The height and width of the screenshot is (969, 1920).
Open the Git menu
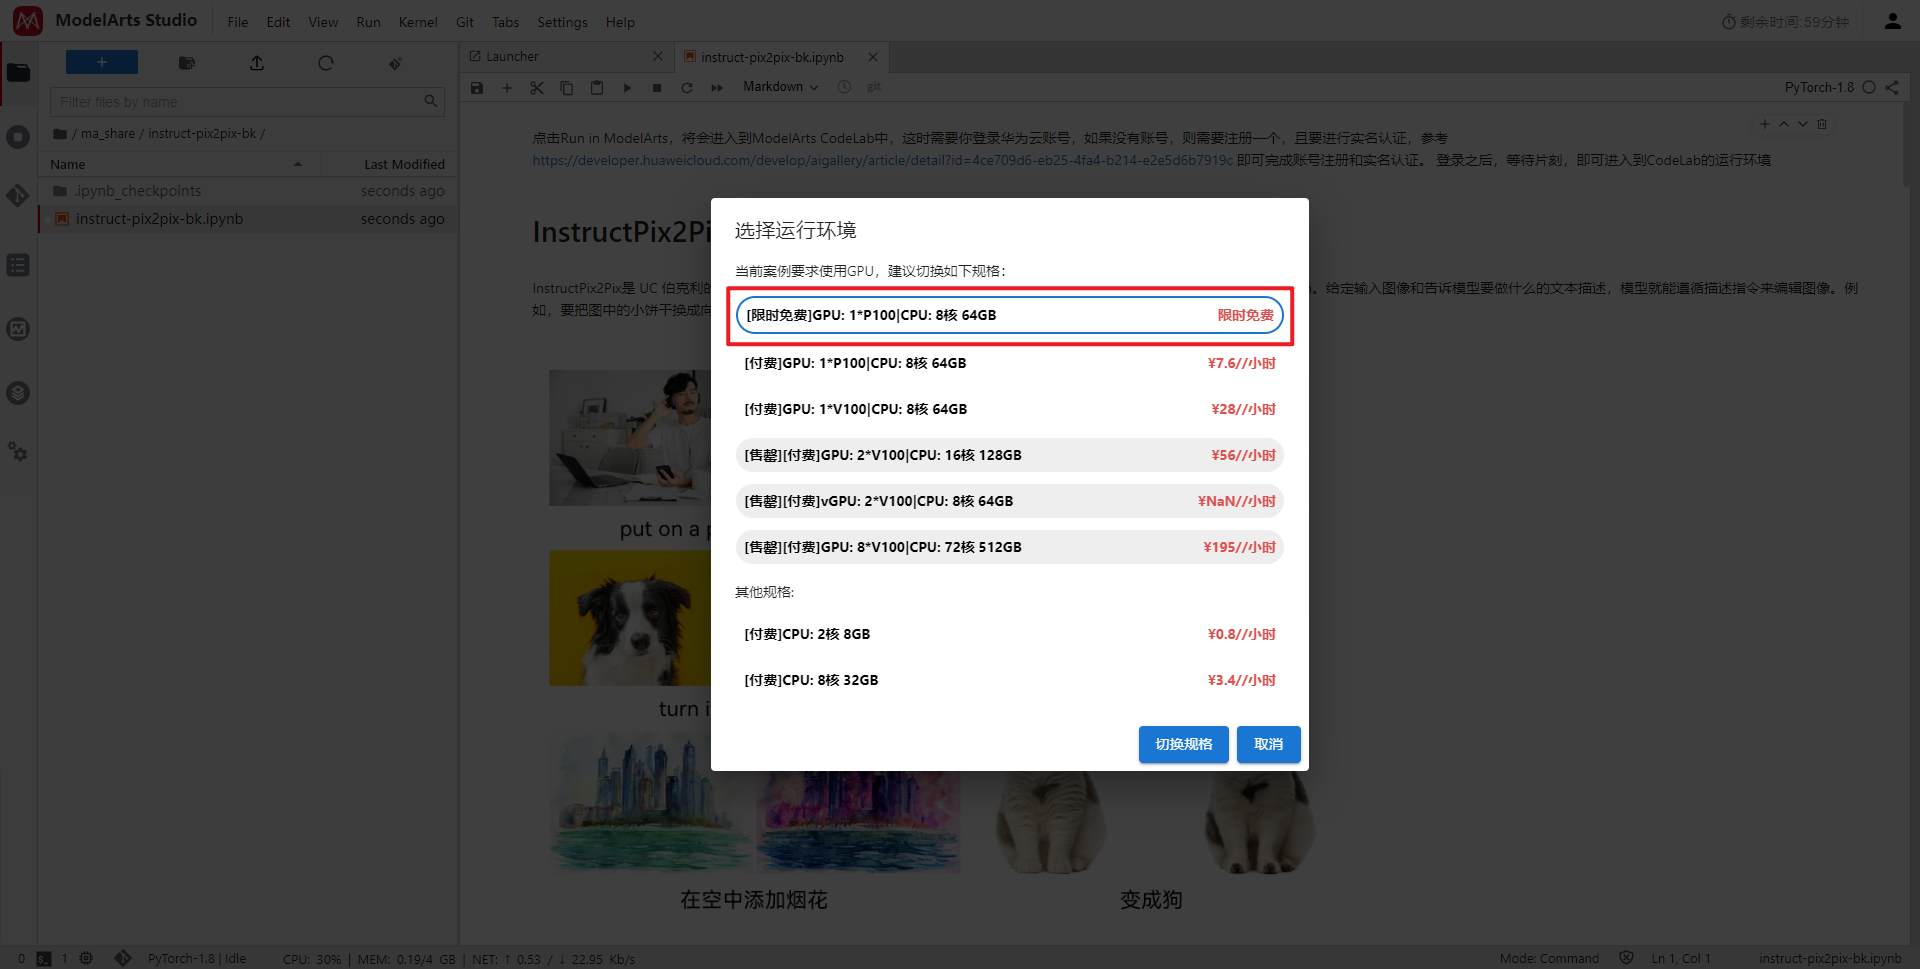[x=465, y=22]
